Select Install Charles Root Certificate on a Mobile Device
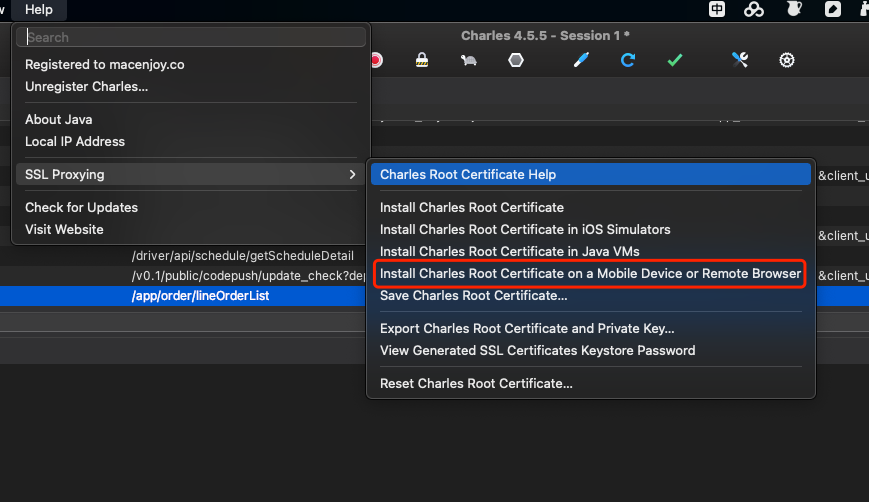 [590, 273]
